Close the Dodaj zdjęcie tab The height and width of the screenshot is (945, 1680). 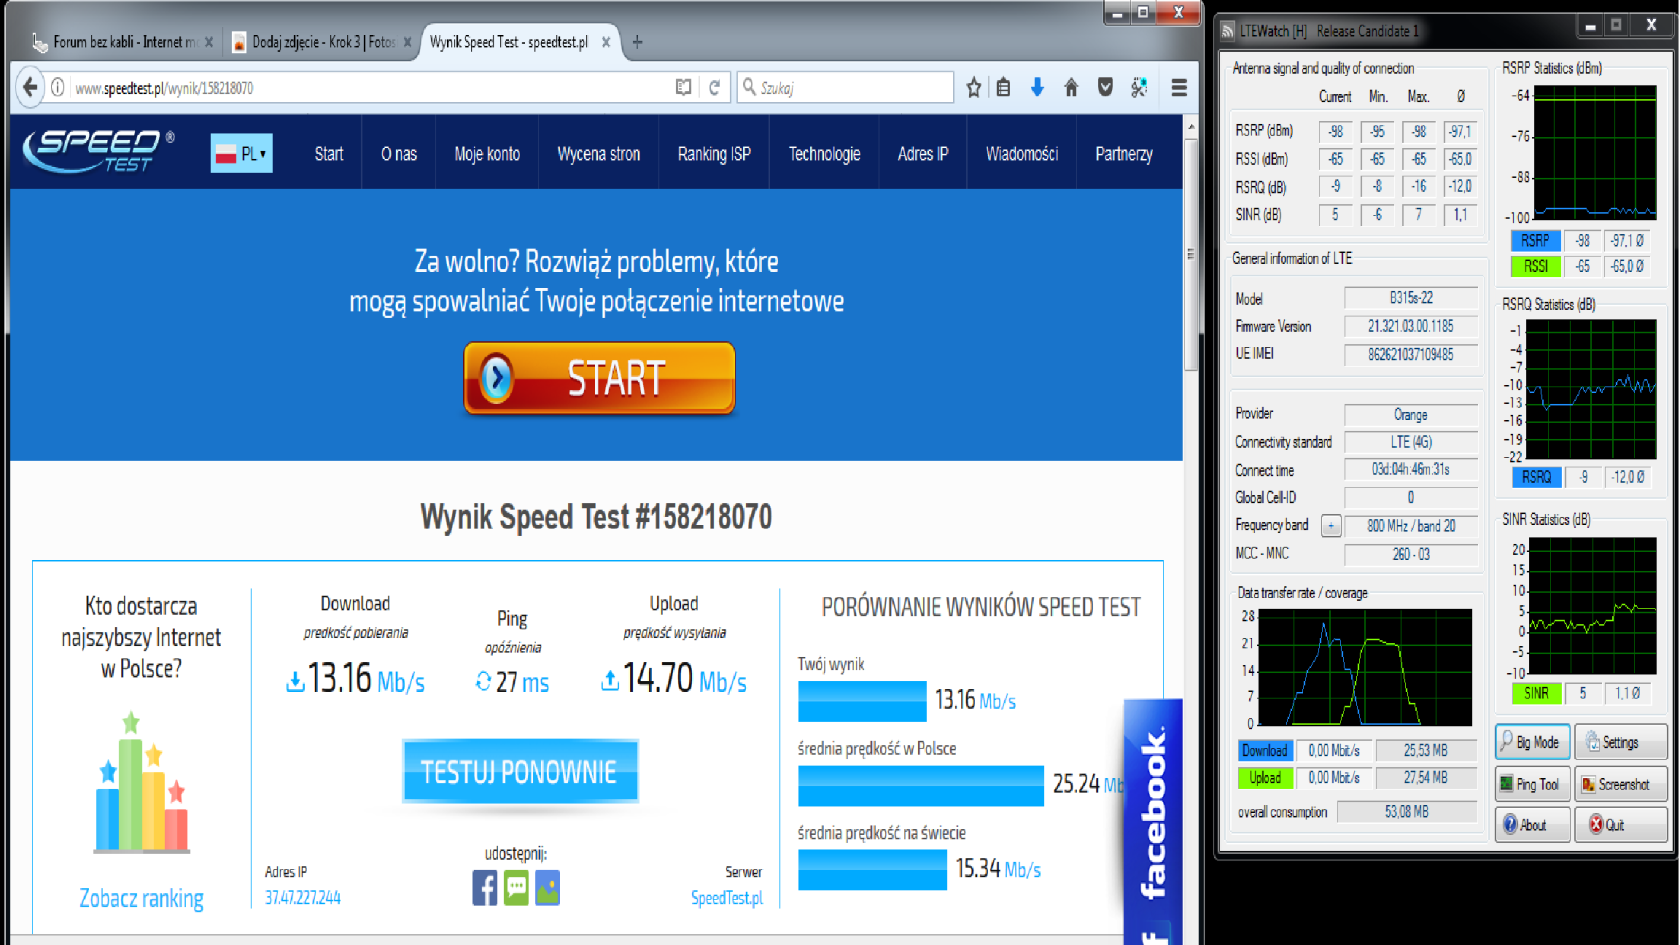click(407, 42)
